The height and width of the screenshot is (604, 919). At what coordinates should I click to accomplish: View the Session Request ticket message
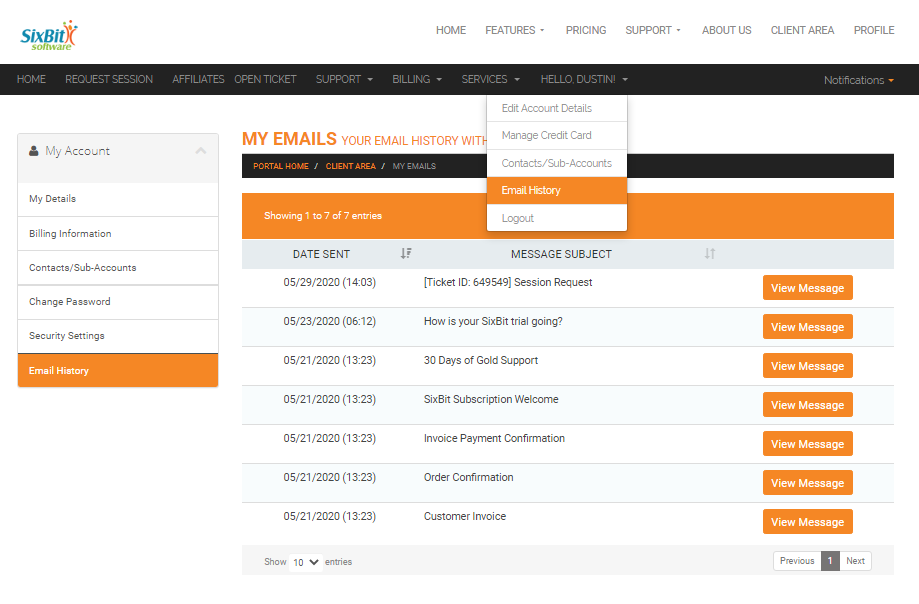pos(807,288)
